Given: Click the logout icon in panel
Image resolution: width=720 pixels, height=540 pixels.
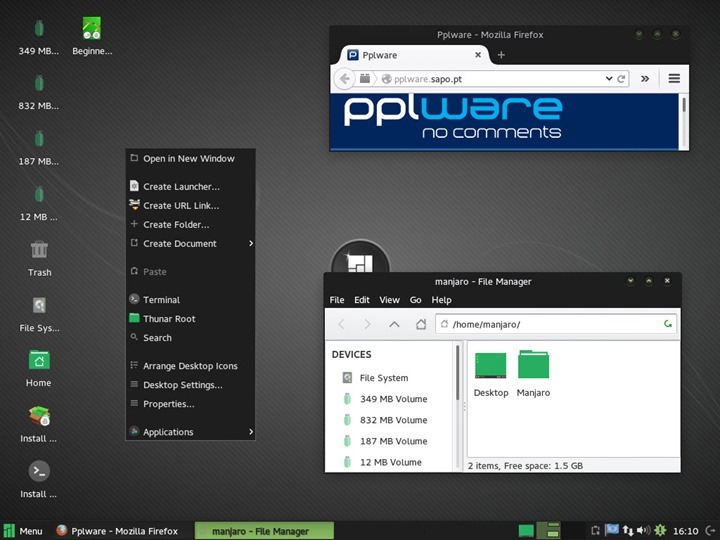Looking at the screenshot, I should 710,531.
